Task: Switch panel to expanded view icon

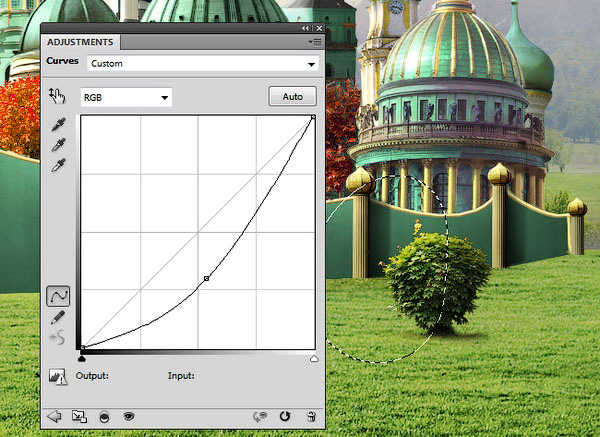Action: click(x=79, y=416)
